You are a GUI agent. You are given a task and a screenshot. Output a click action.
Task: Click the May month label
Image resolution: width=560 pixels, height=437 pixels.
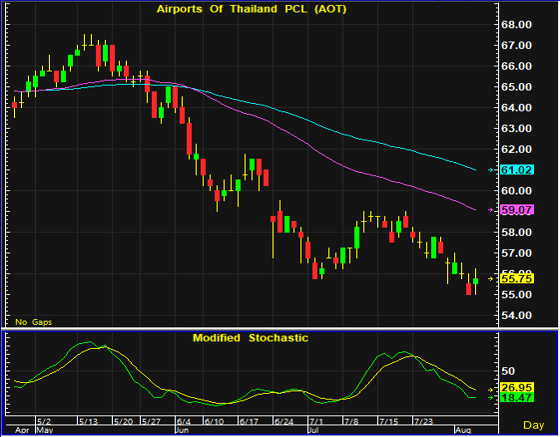click(45, 430)
